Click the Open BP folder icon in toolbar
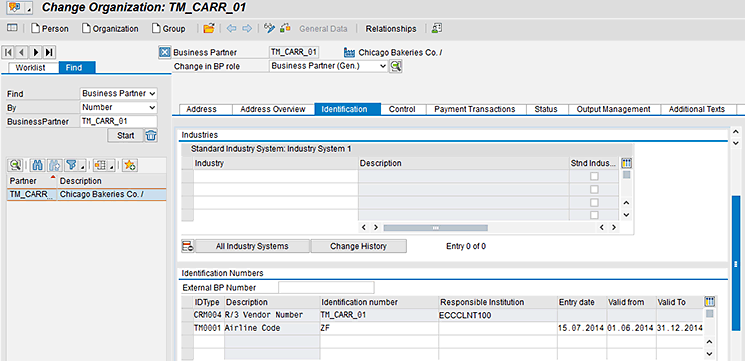 point(209,28)
